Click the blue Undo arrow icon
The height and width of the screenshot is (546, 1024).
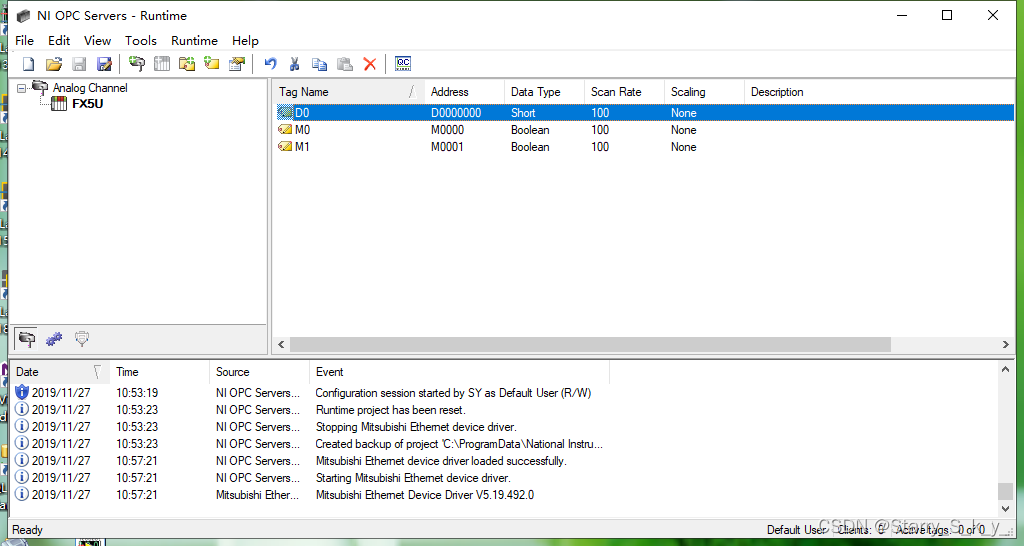coord(270,64)
